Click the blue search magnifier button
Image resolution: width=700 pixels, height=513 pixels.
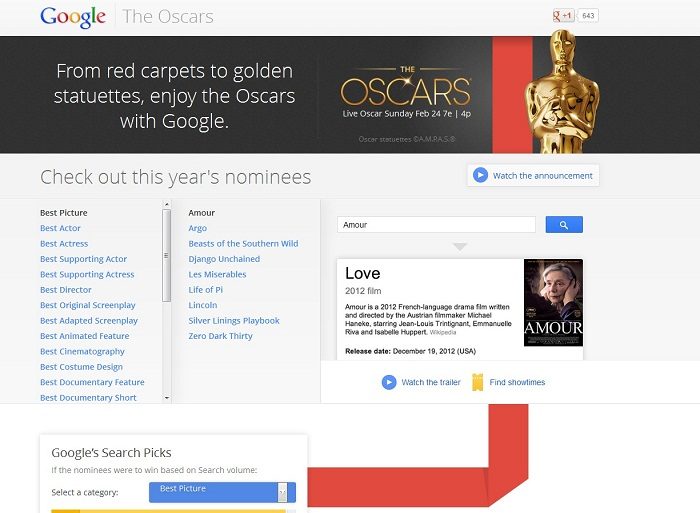tap(564, 225)
